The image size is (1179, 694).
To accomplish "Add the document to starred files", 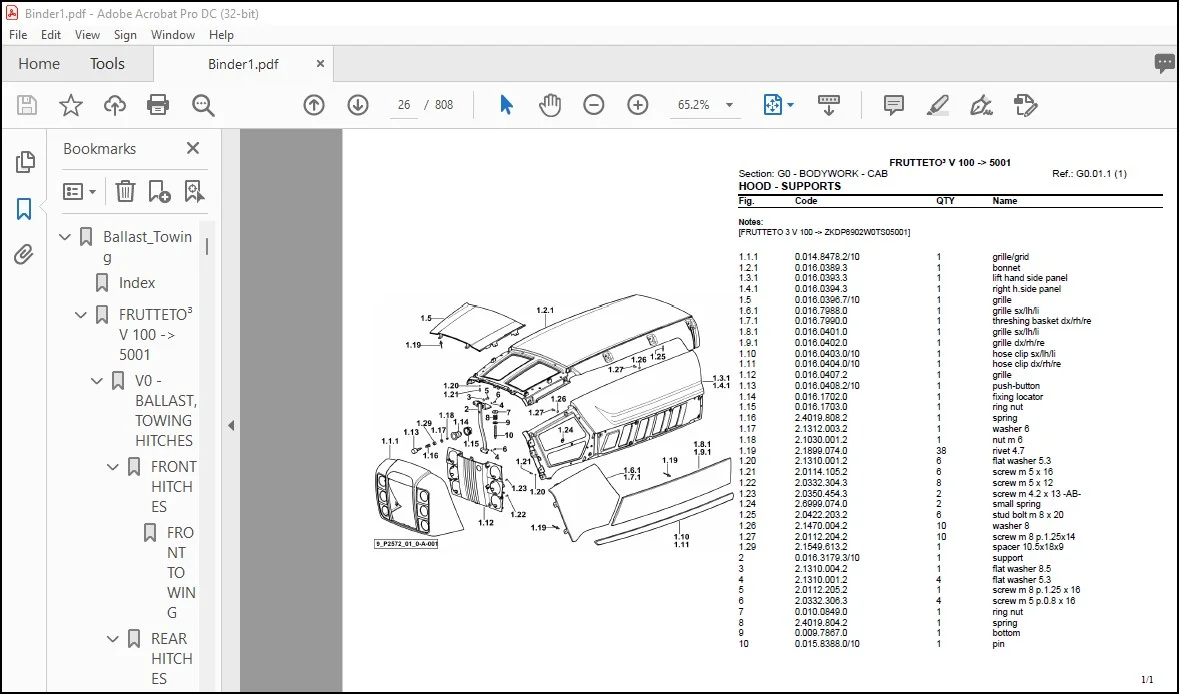I will tap(71, 105).
